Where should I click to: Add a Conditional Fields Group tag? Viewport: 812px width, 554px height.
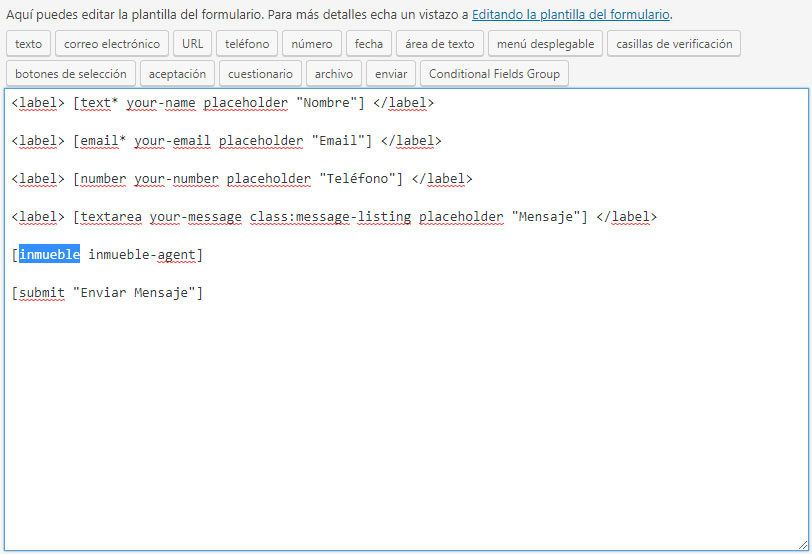coord(494,74)
